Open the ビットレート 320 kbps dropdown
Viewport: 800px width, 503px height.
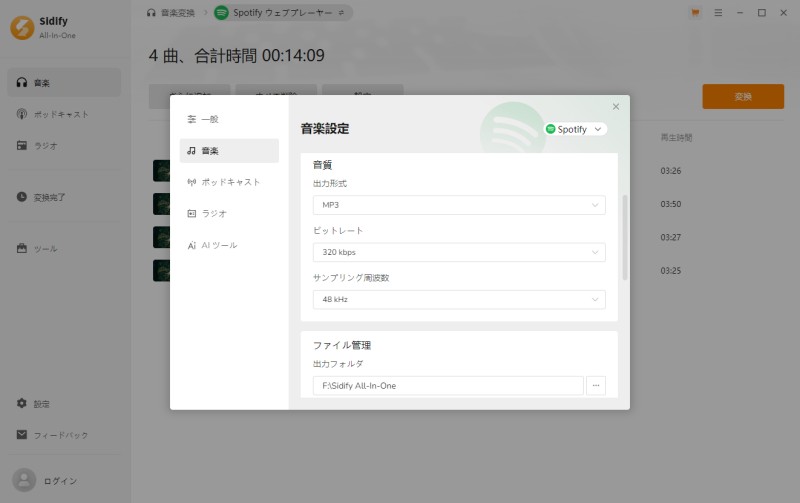click(459, 253)
